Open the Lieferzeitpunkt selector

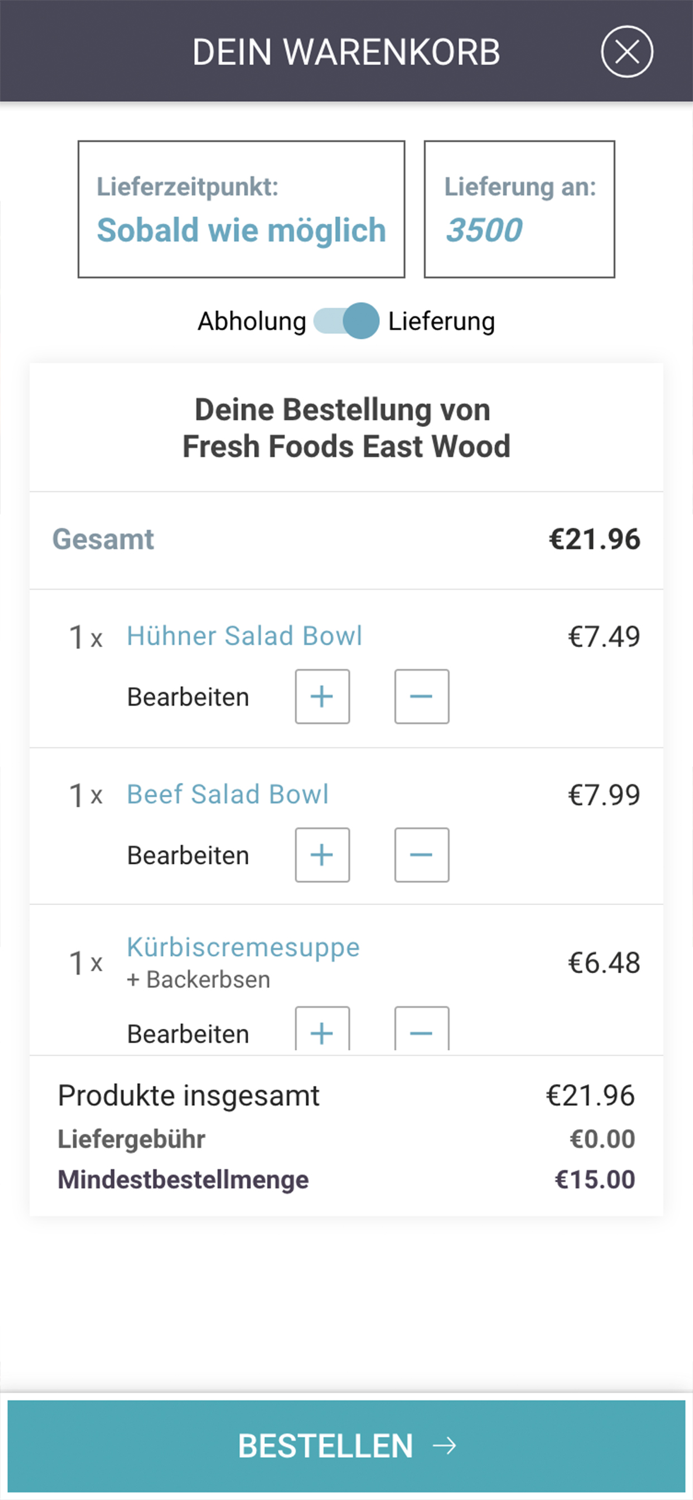240,208
